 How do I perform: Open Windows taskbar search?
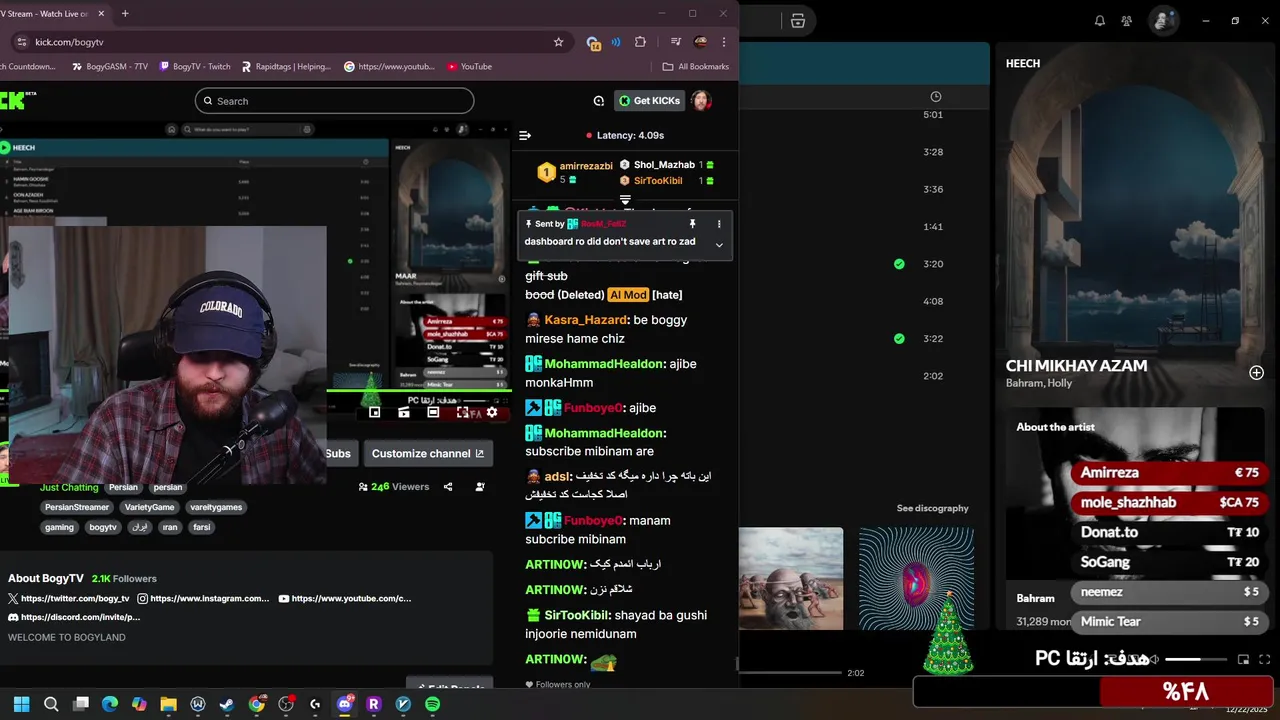tap(51, 704)
